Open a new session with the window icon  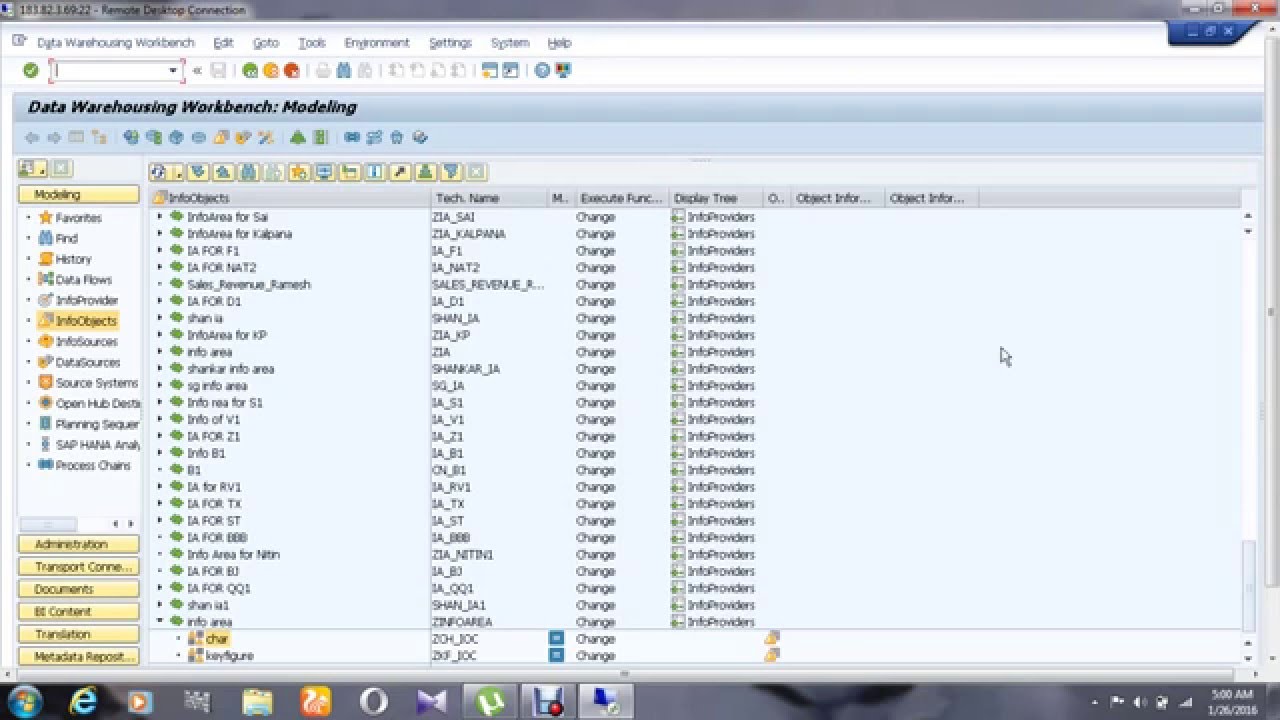coord(490,70)
